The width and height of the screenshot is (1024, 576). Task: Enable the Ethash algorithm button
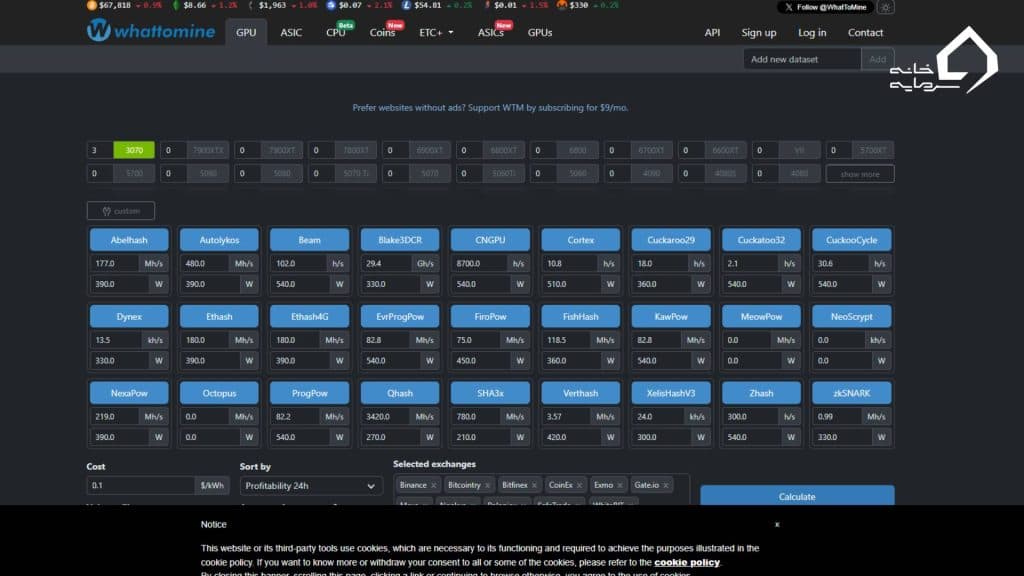(x=219, y=317)
